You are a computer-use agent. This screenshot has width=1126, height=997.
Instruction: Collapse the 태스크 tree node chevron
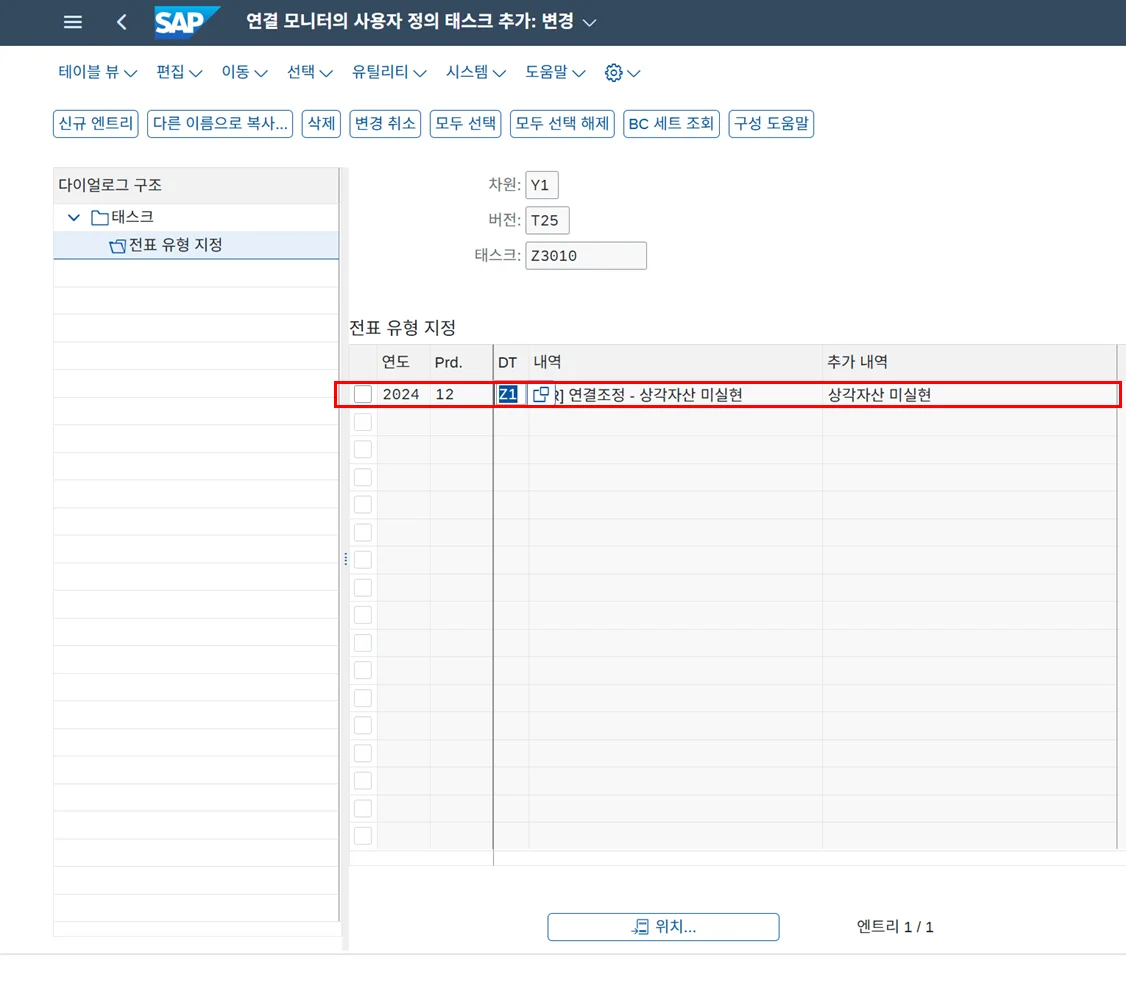click(73, 218)
